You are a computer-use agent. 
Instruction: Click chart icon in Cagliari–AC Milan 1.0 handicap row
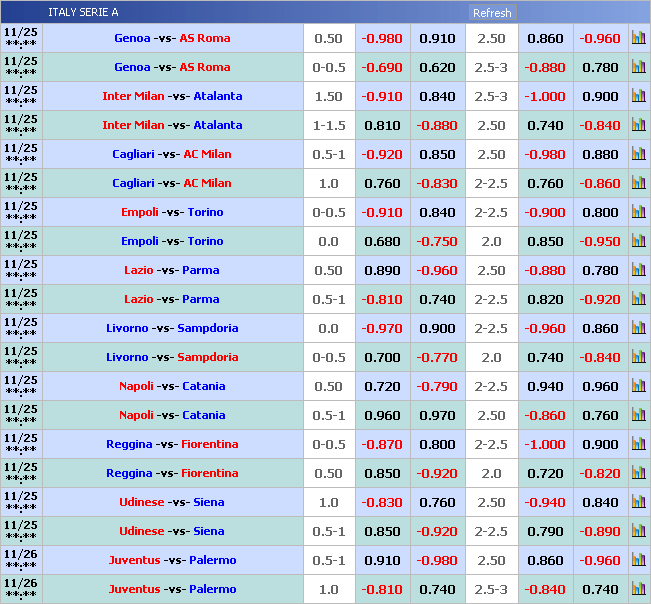638,184
